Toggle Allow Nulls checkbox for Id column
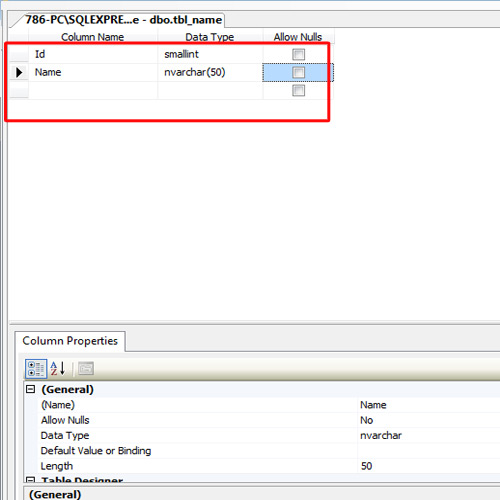The width and height of the screenshot is (500, 500). [x=298, y=54]
